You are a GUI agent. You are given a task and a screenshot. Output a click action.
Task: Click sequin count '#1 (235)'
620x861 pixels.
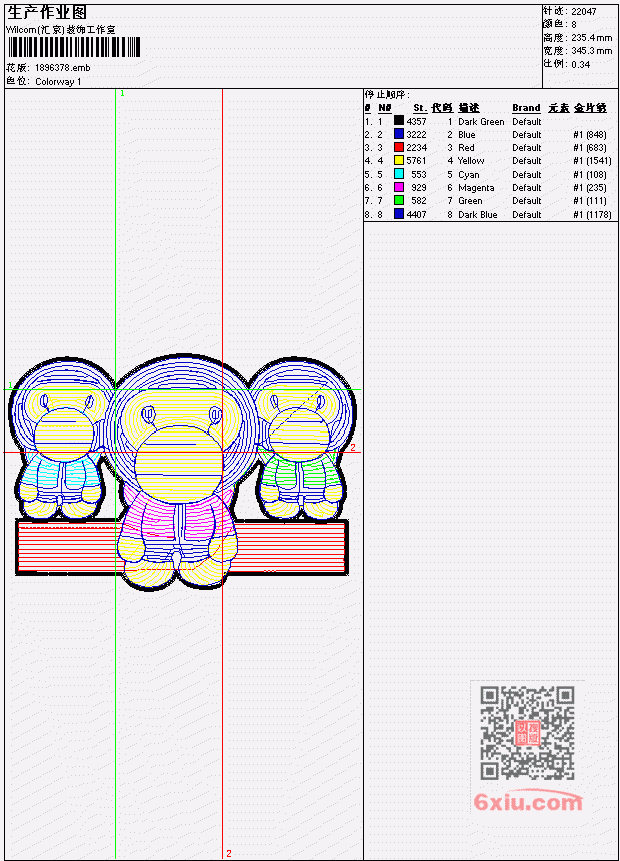coord(590,188)
